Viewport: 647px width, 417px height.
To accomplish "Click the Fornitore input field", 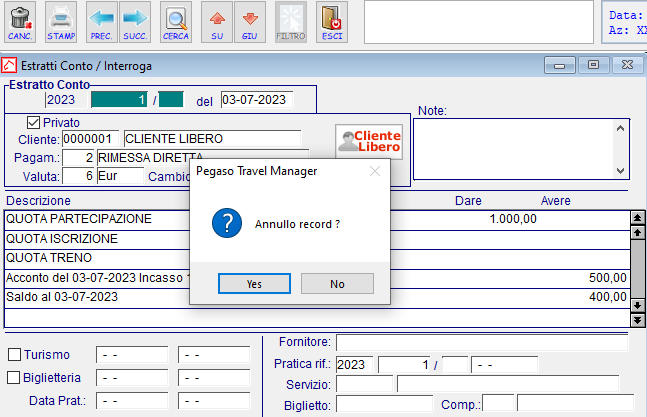I will pos(482,342).
